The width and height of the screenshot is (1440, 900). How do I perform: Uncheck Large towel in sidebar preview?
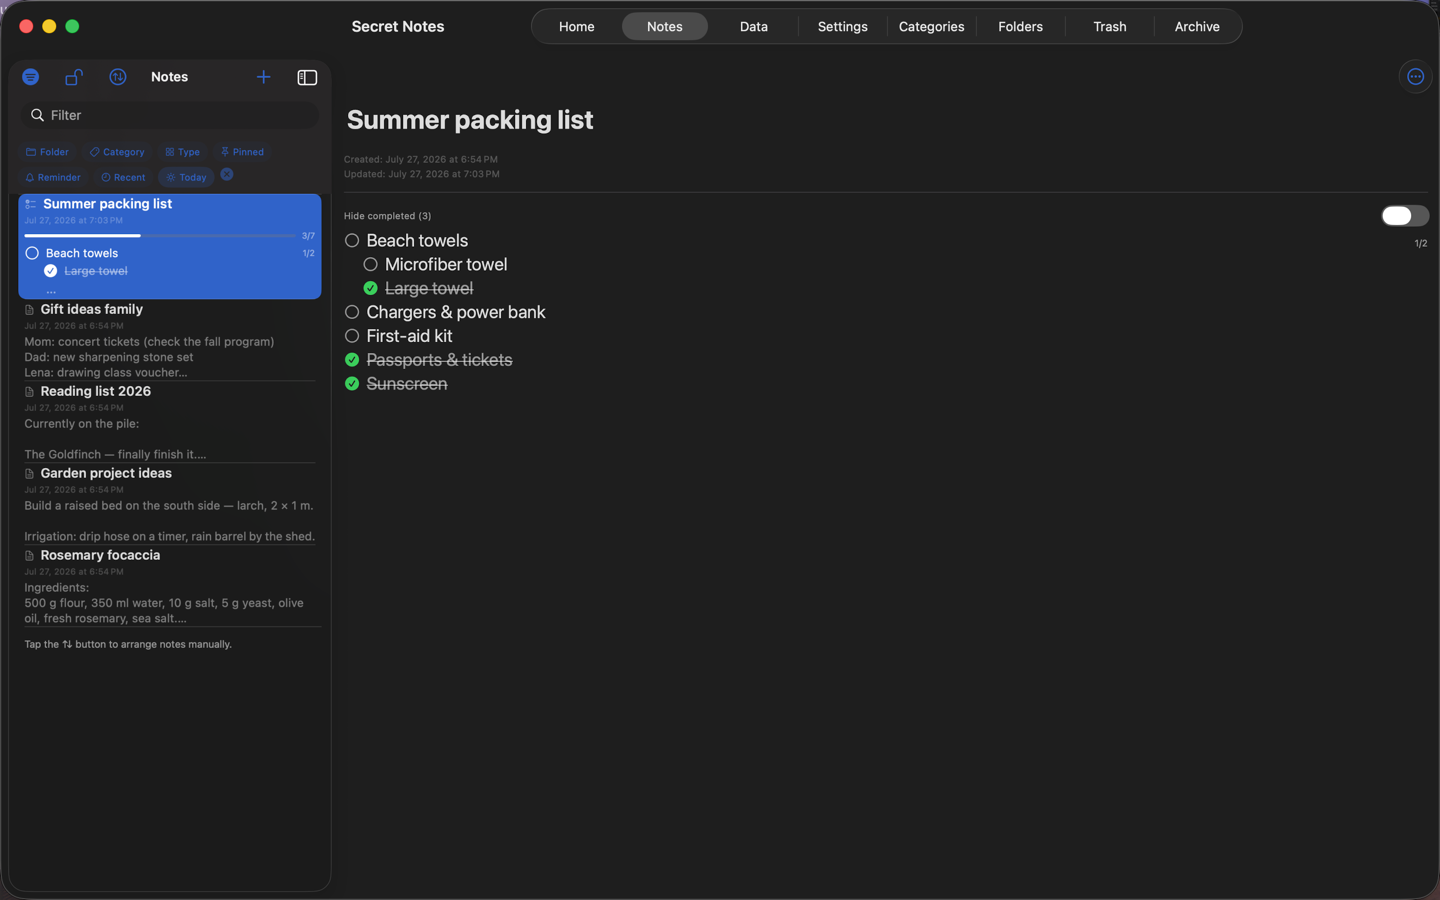pyautogui.click(x=51, y=271)
